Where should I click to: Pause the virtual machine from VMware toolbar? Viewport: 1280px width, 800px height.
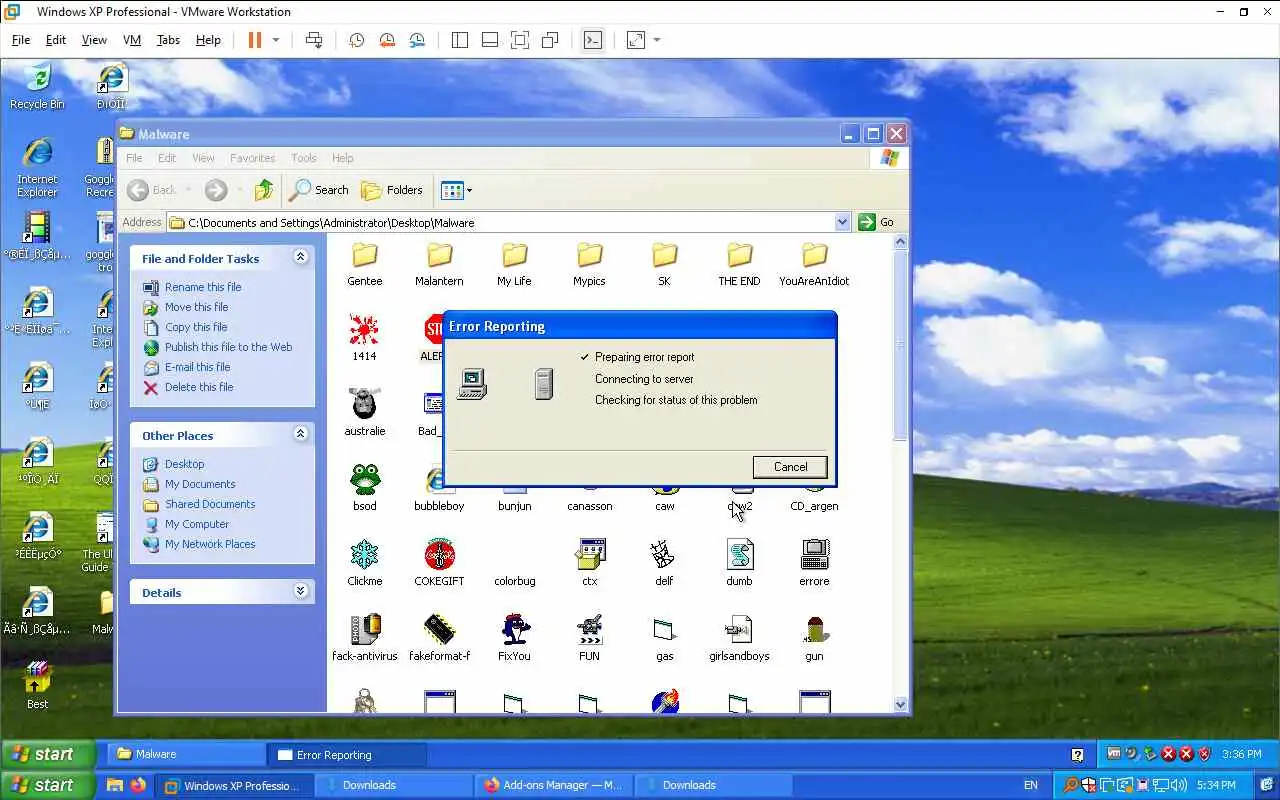point(254,40)
